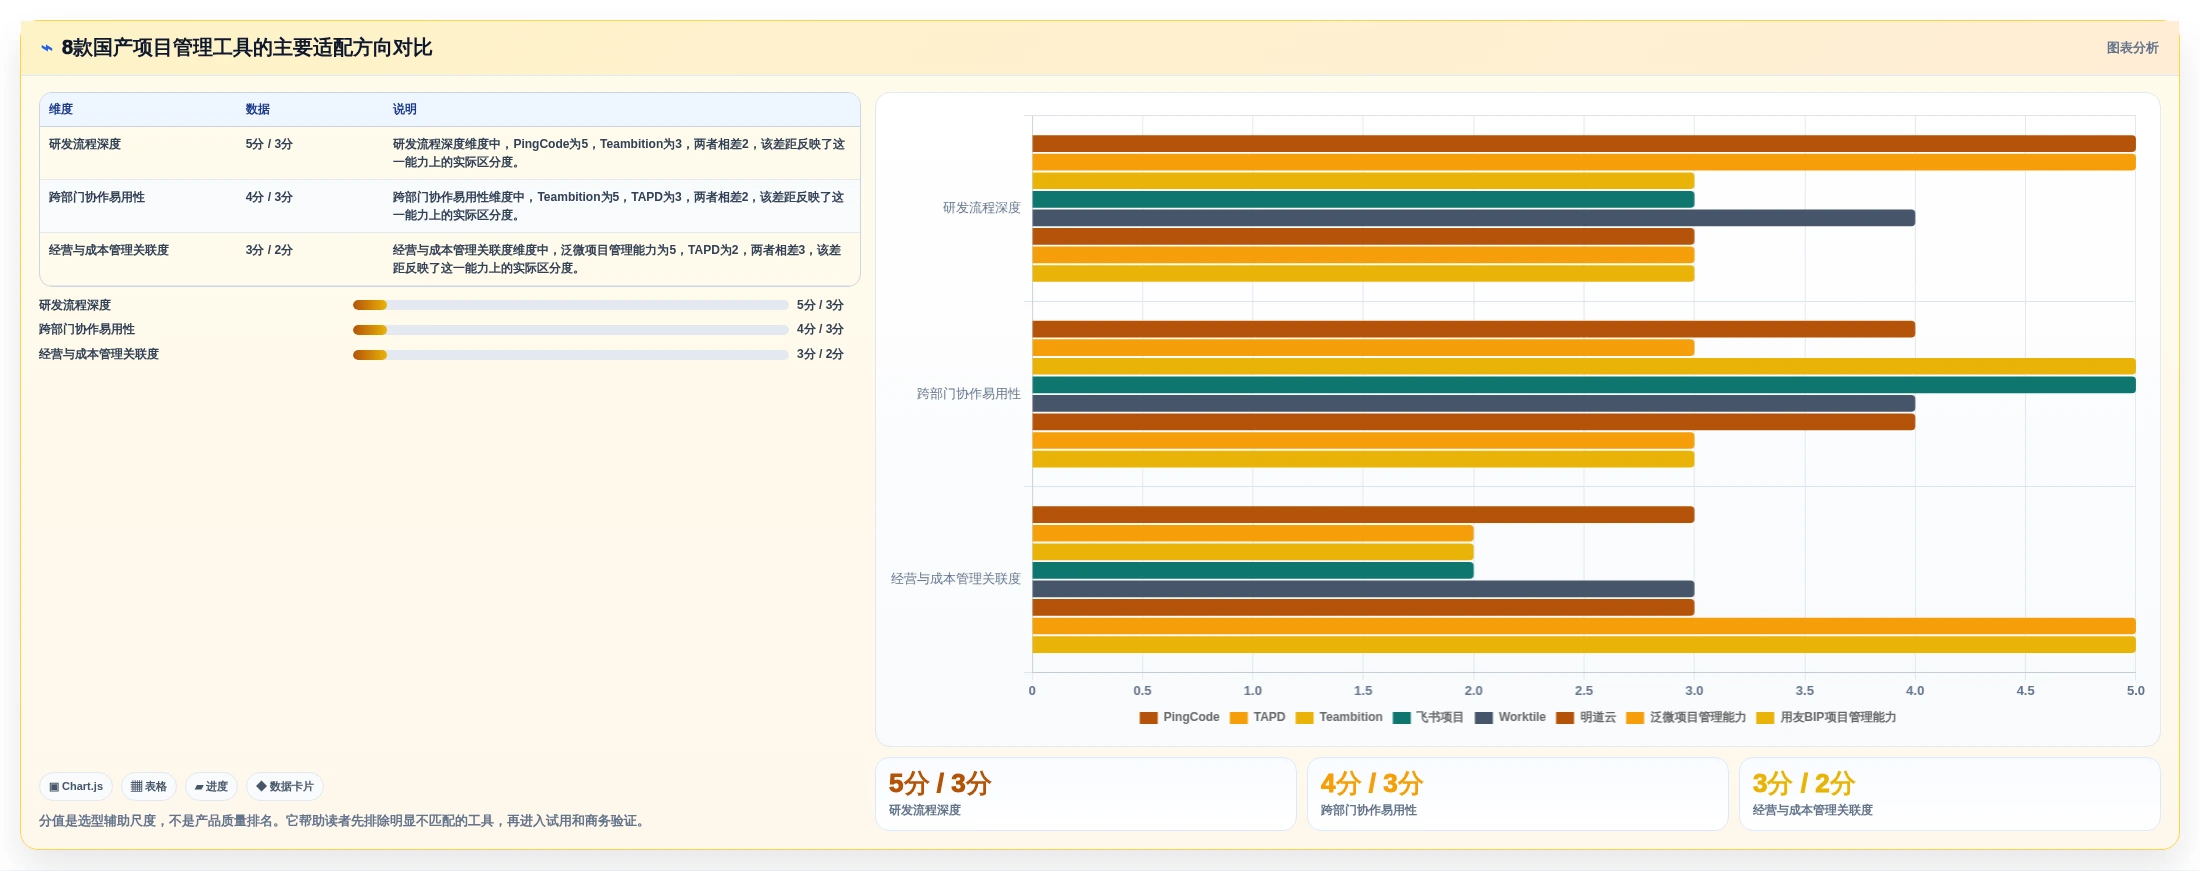This screenshot has width=2200, height=871.
Task: Click the 跨部门协作易用性 progress bar
Action: [570, 329]
